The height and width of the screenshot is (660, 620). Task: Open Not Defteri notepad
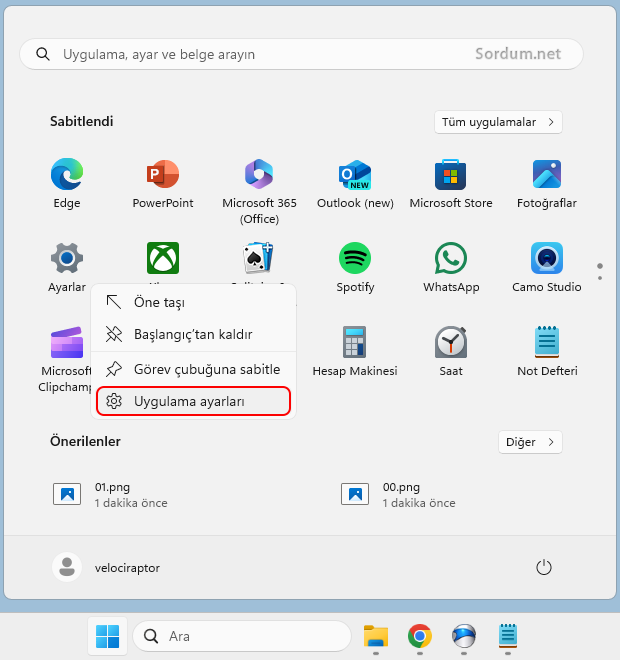(x=547, y=351)
